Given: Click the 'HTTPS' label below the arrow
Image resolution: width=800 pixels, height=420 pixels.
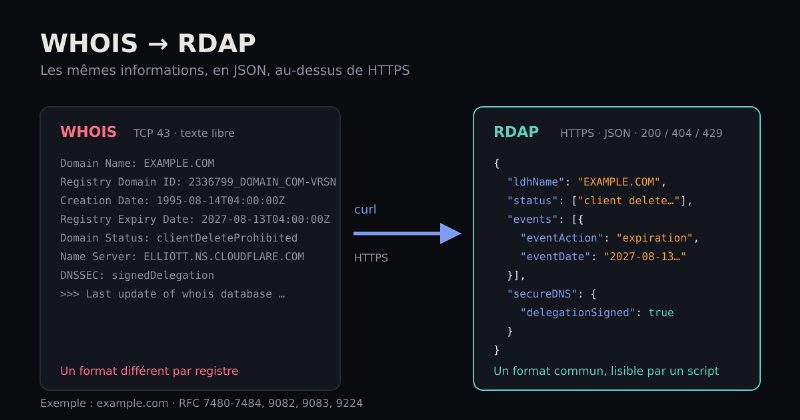Looking at the screenshot, I should (x=371, y=258).
